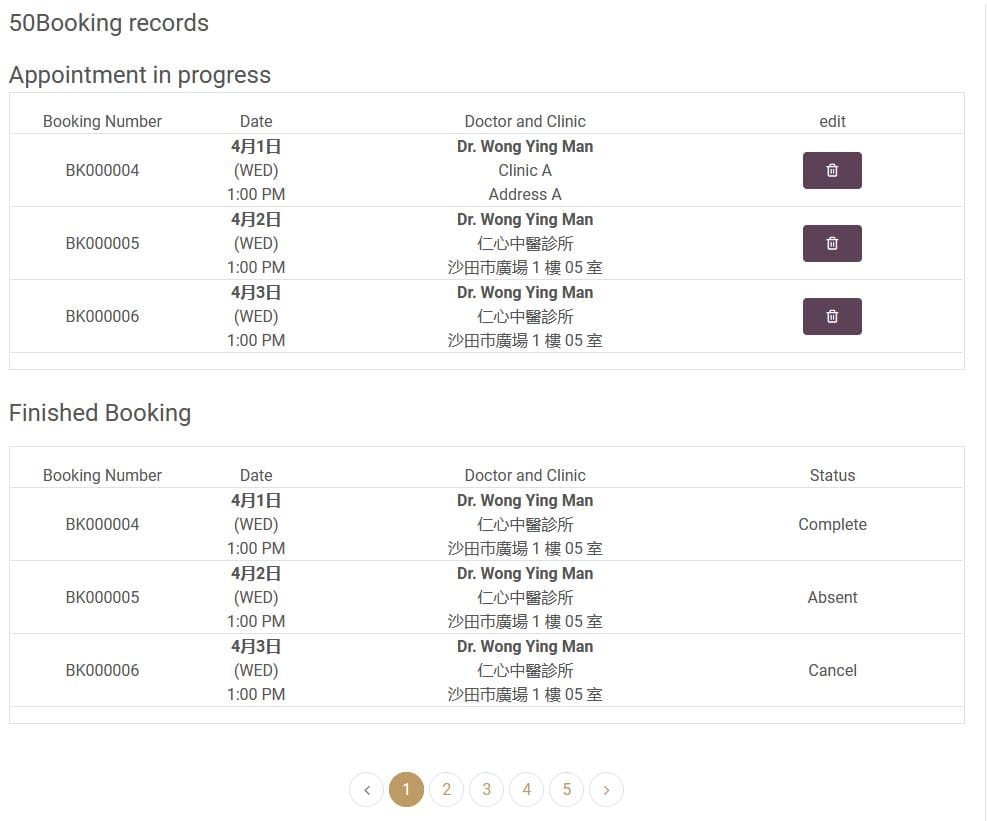Image resolution: width=987 pixels, height=821 pixels.
Task: Go back using the left chevron arrow
Action: (366, 789)
